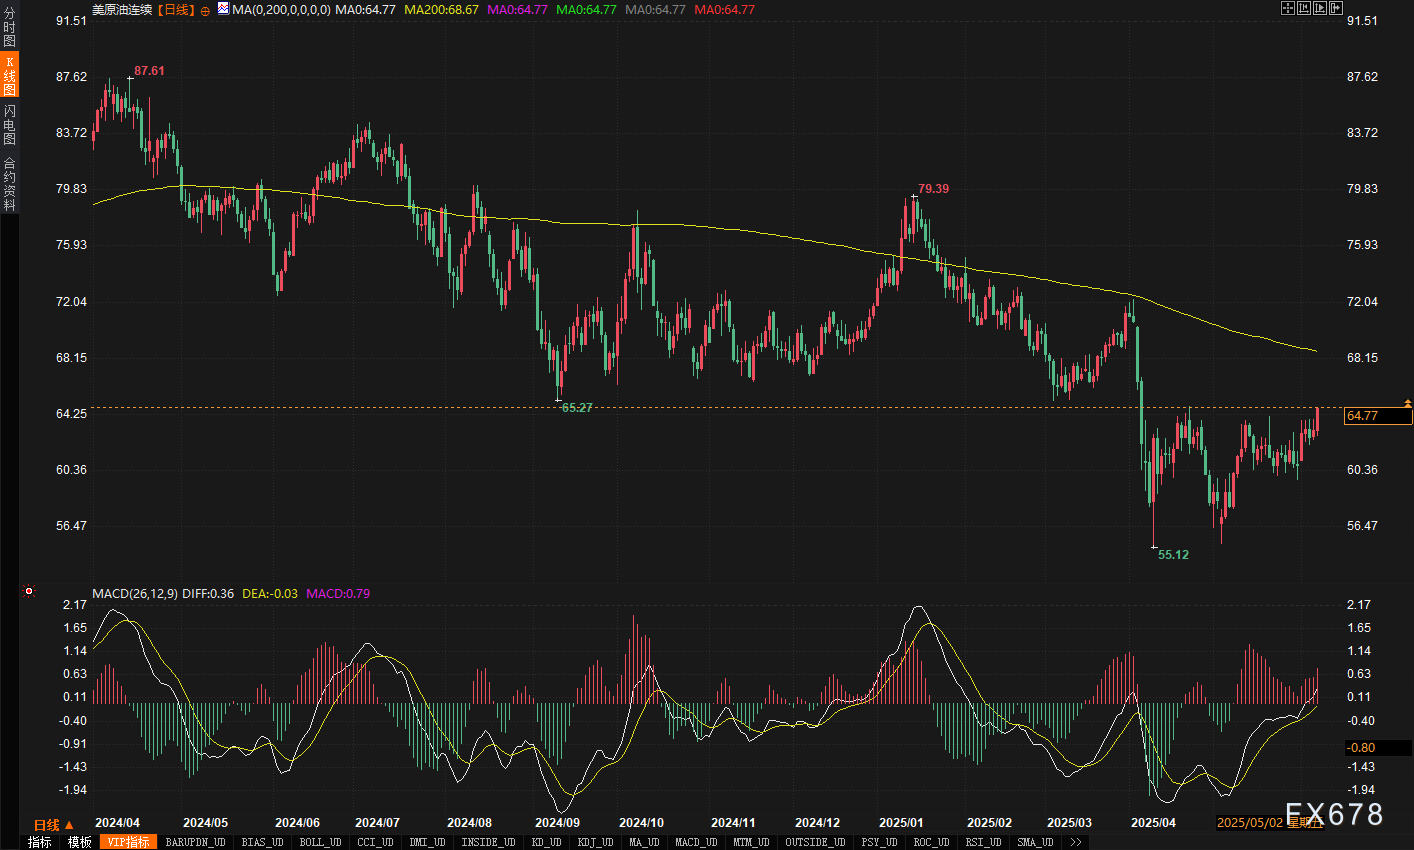
Task: Click the jump-to-start chart icon
Action: 1304,8
